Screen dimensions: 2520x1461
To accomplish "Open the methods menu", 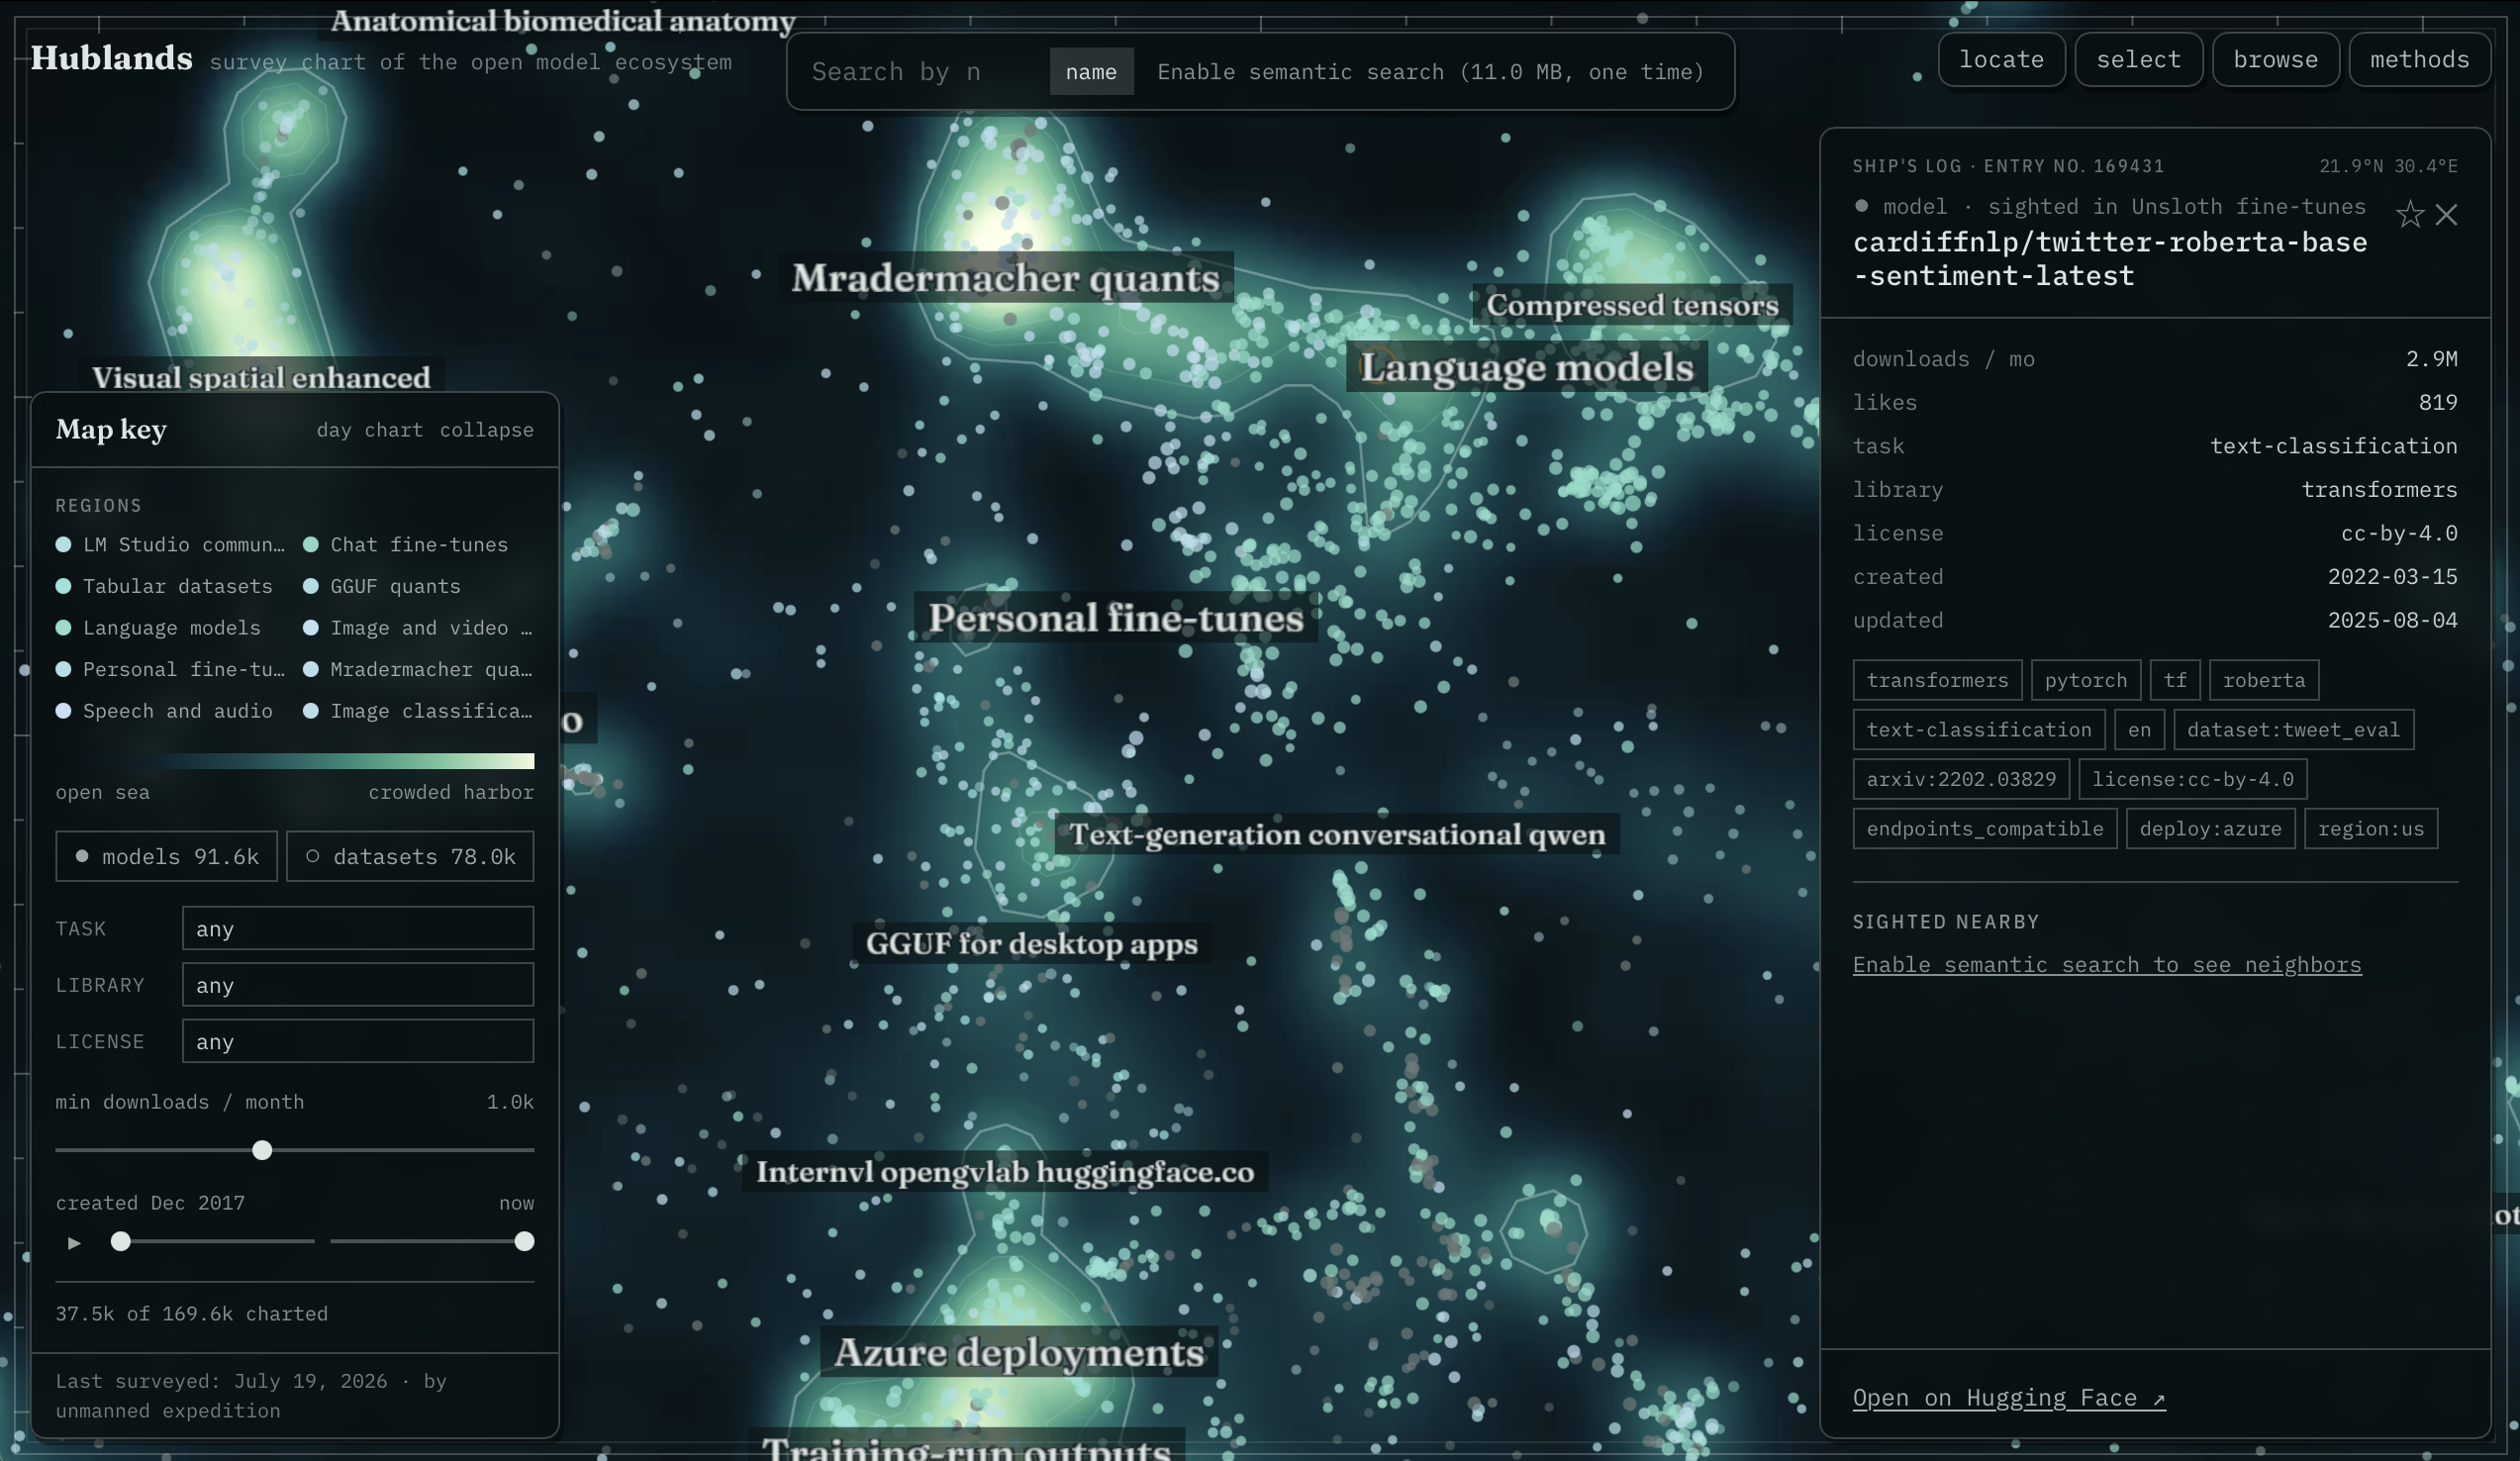I will 2419,59.
